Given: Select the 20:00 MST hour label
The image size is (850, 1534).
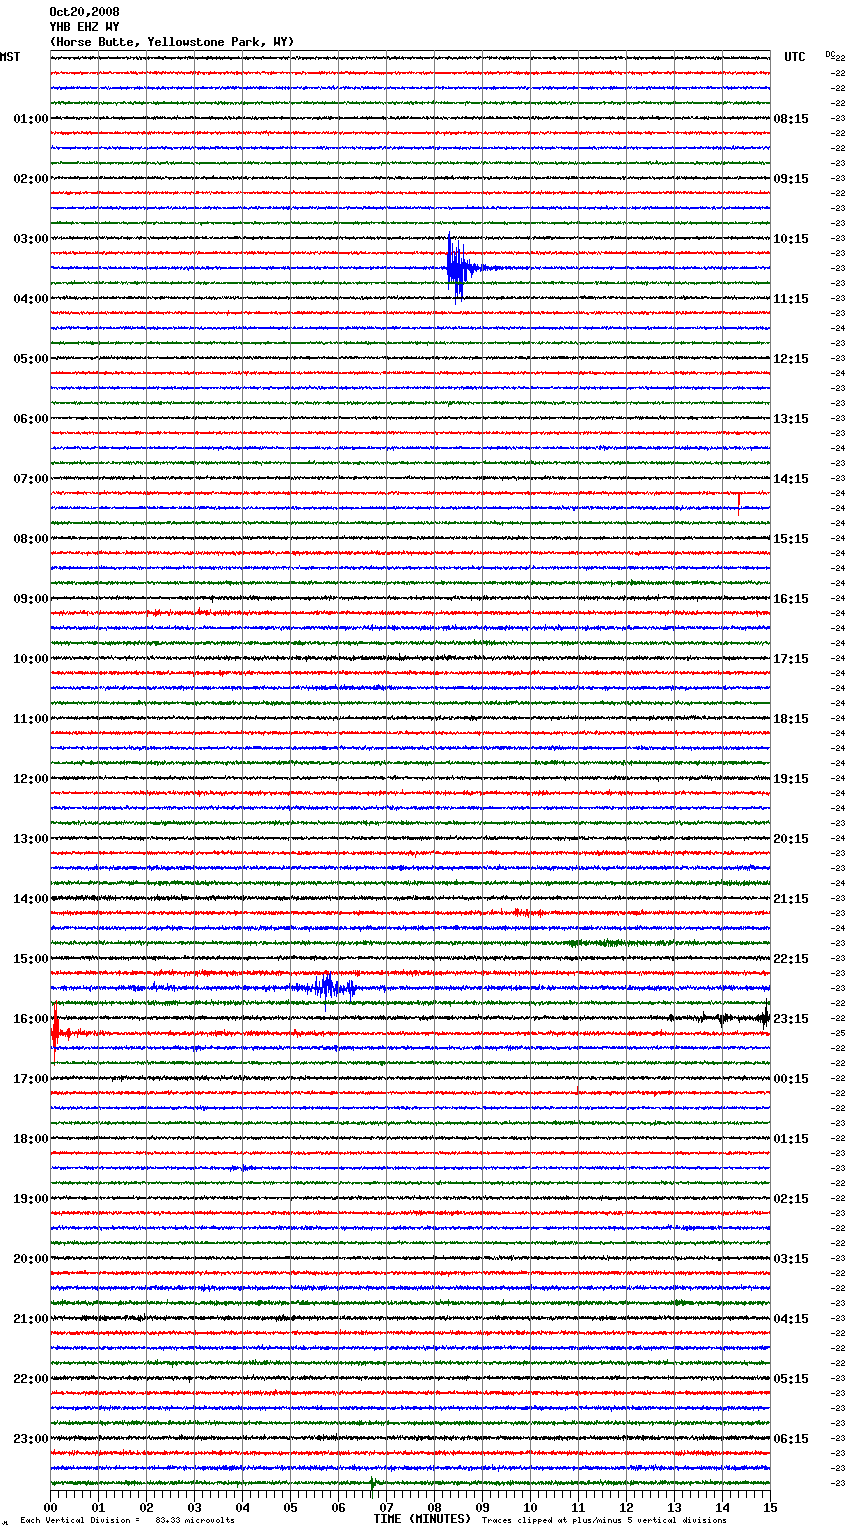Looking at the screenshot, I should point(31,1259).
